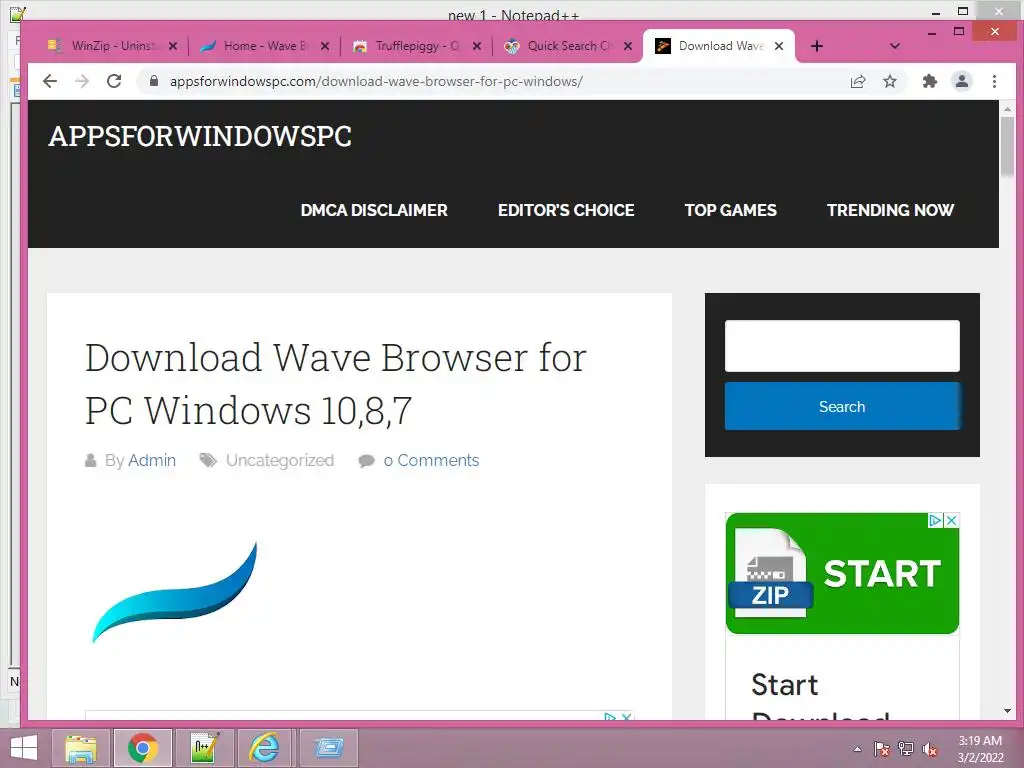This screenshot has height=768, width=1024.
Task: Open the TRENDING NOW menu item
Action: tap(890, 210)
